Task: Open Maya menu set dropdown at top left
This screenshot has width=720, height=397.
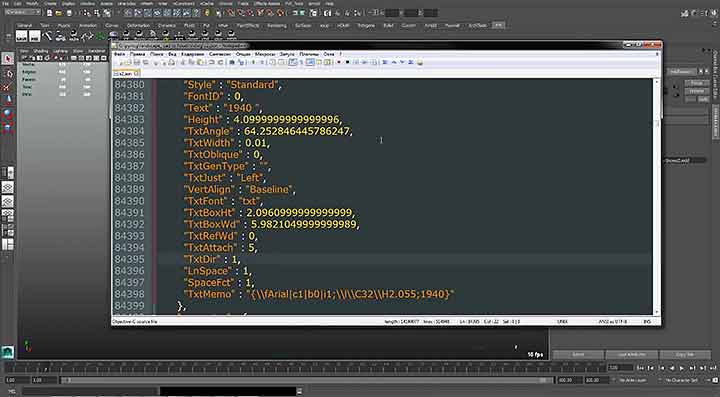Action: pyautogui.click(x=23, y=12)
